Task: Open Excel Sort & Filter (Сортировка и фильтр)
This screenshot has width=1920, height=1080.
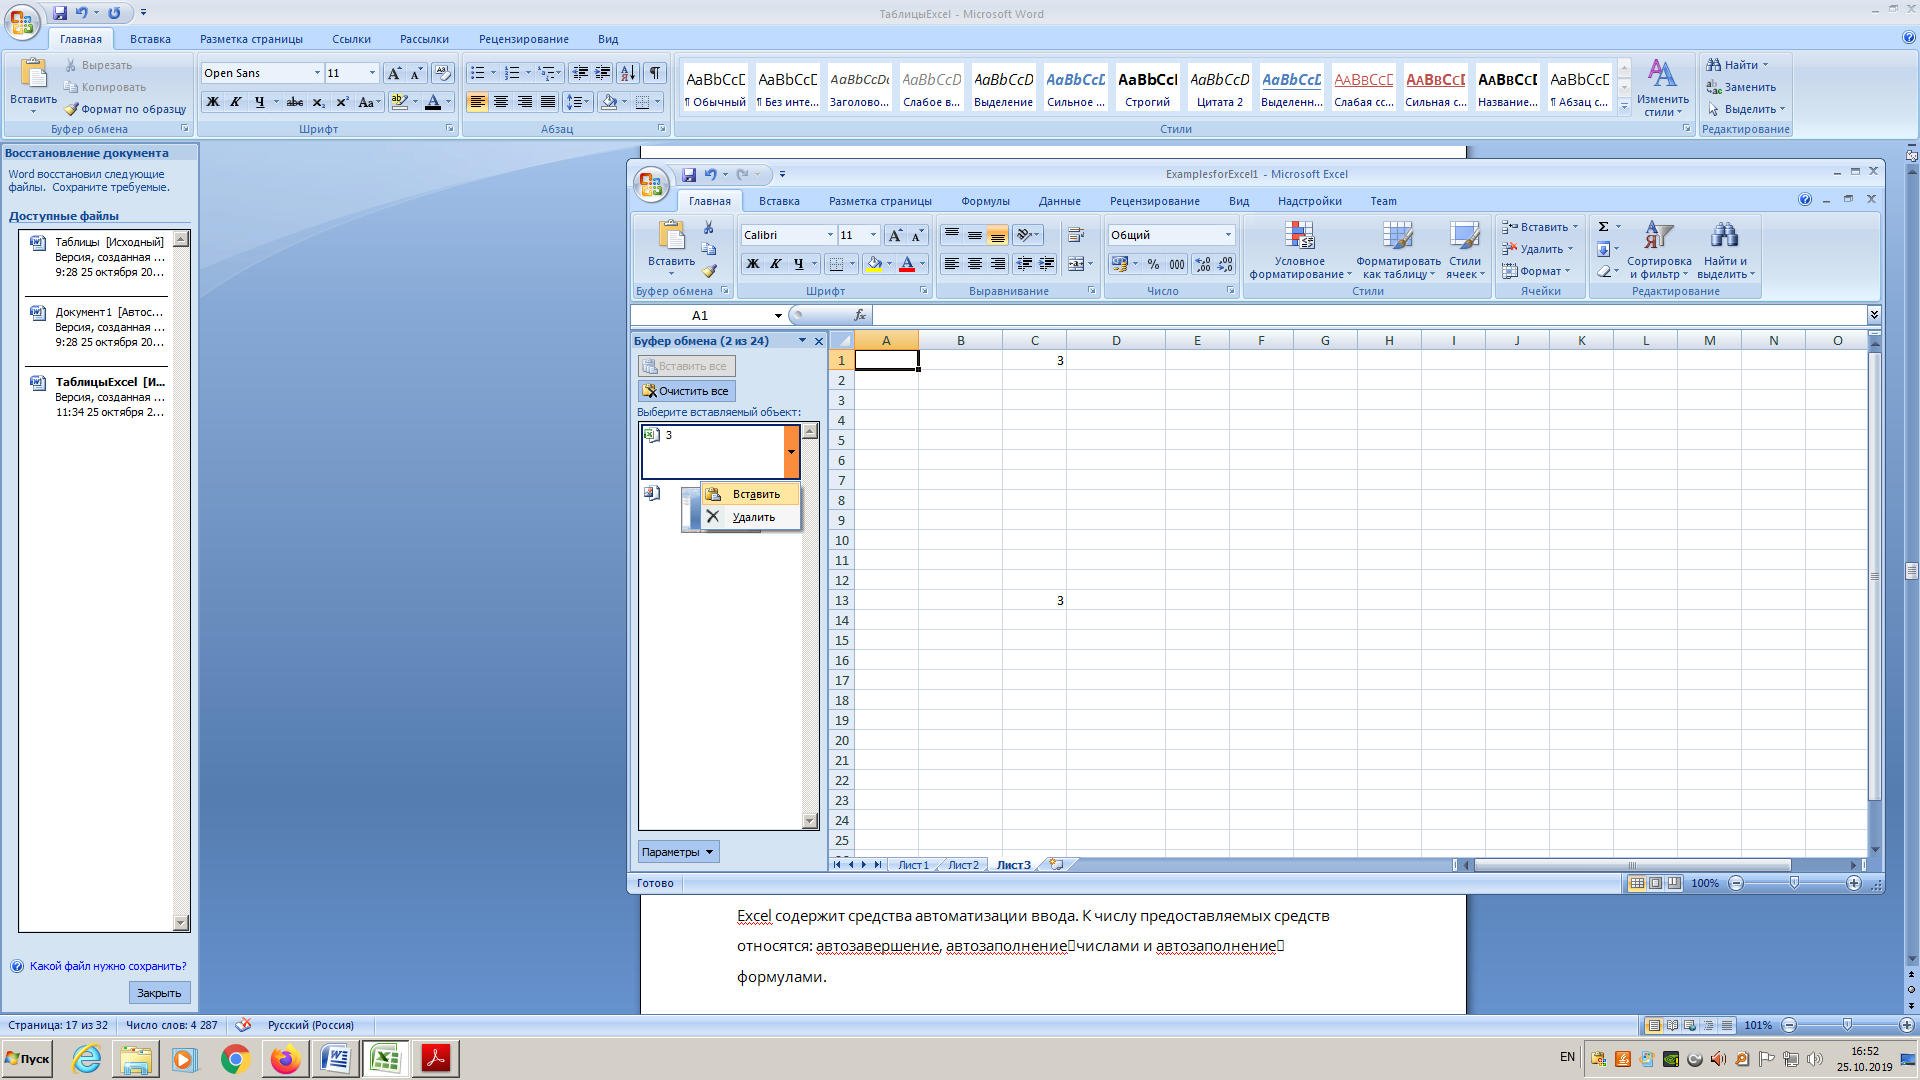Action: coord(1659,250)
